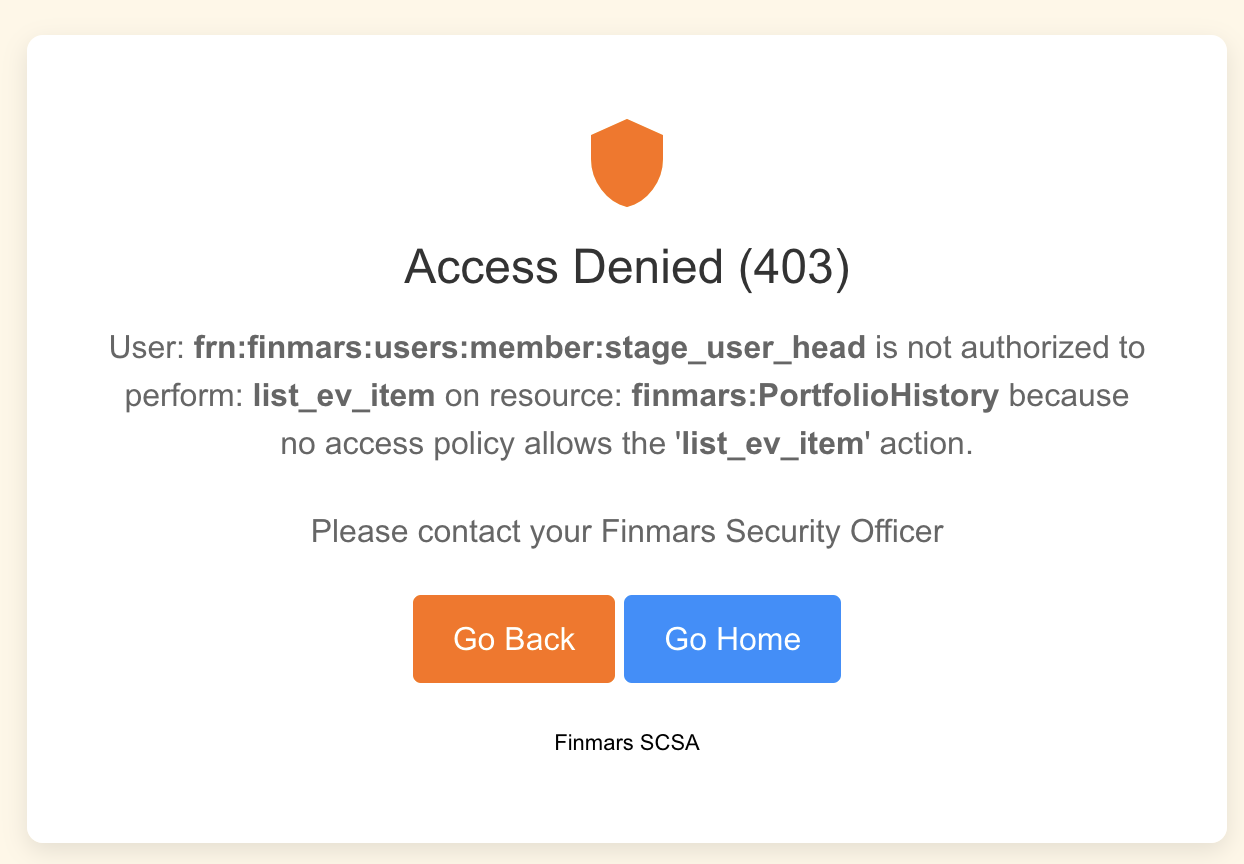Click the word 'because' in the message
This screenshot has width=1244, height=864.
click(x=1069, y=396)
